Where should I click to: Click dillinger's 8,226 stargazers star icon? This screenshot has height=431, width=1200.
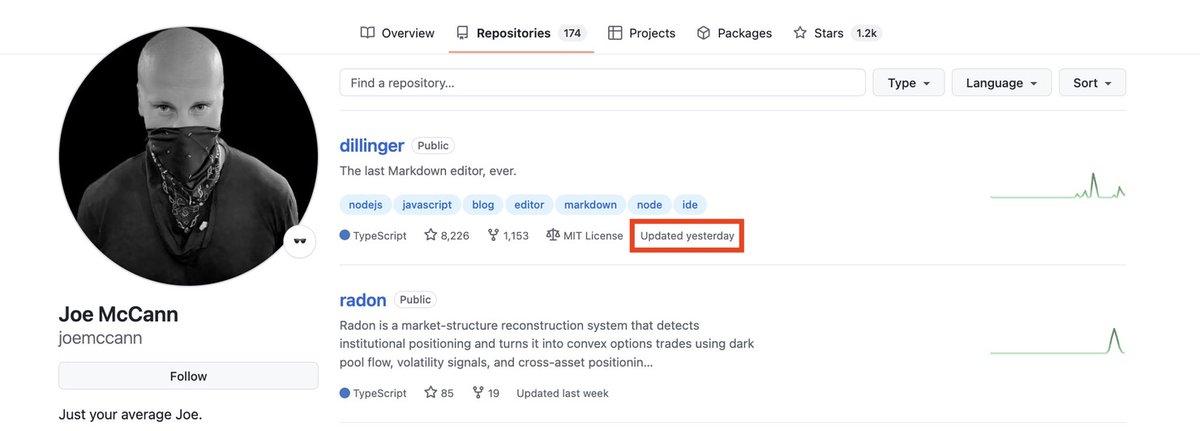(x=431, y=236)
